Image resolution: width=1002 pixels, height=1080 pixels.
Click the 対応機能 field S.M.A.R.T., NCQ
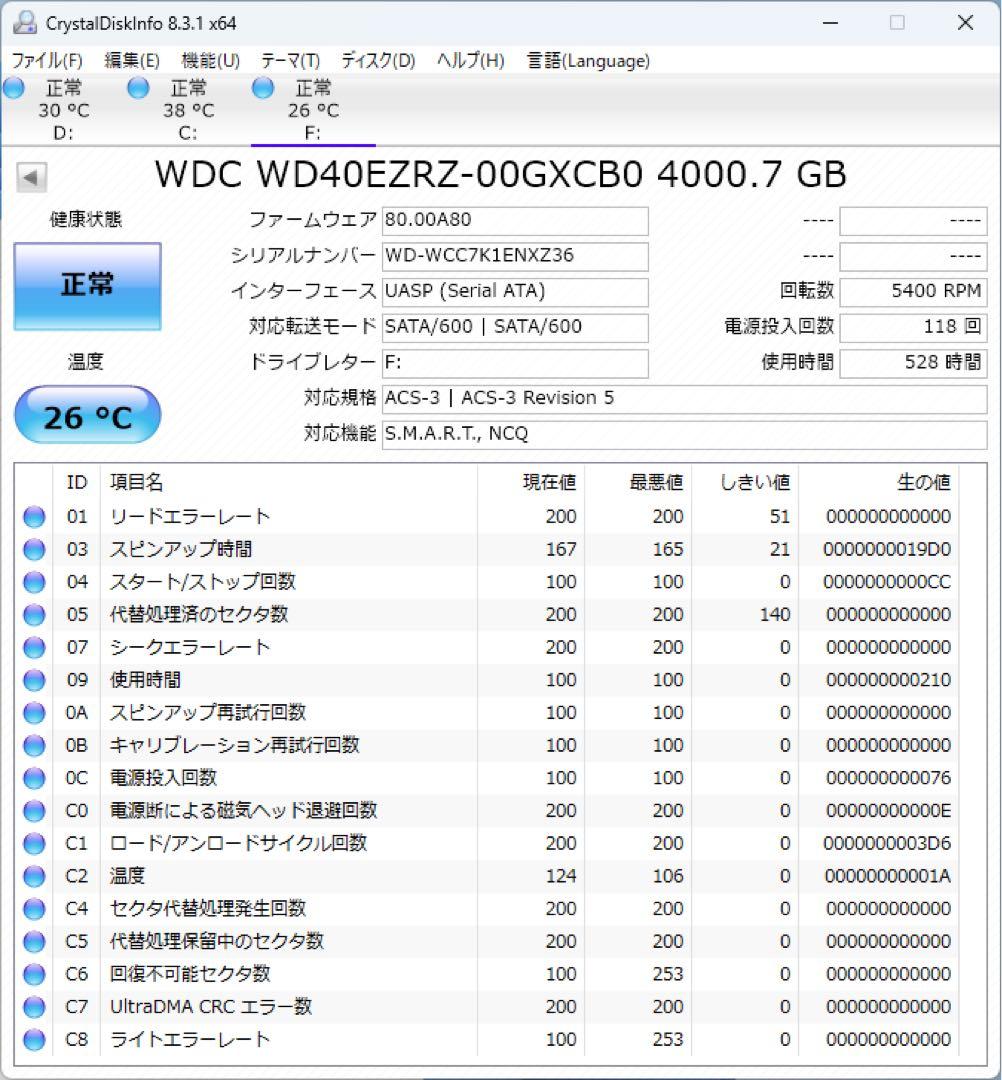click(685, 435)
